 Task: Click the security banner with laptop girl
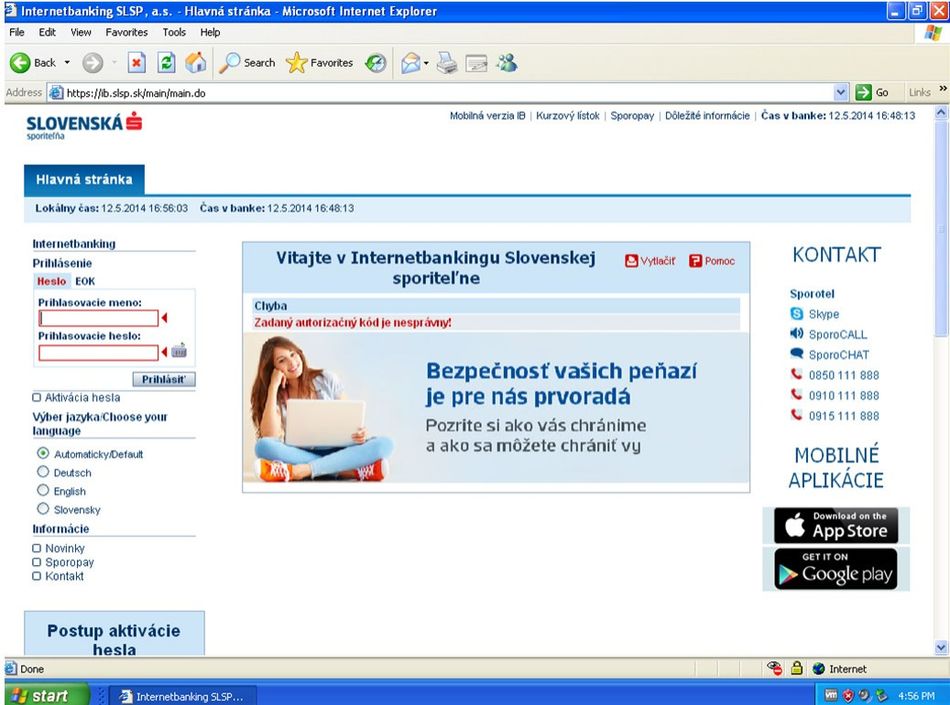pyautogui.click(x=496, y=408)
